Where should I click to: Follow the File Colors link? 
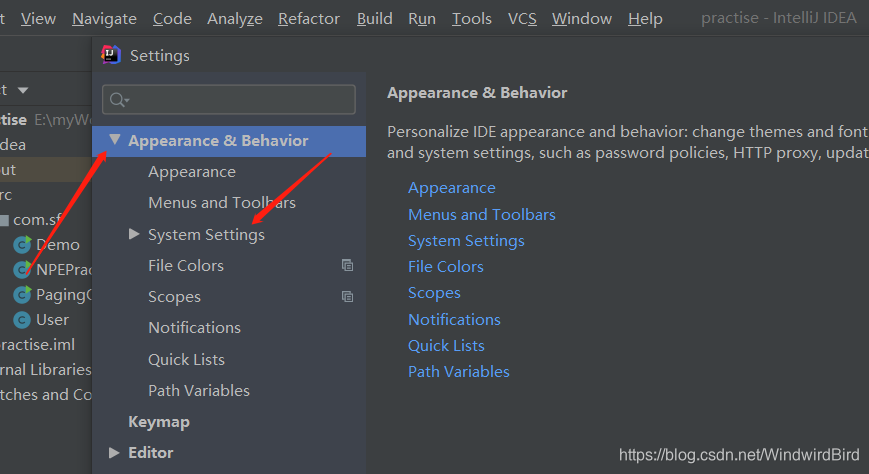446,267
